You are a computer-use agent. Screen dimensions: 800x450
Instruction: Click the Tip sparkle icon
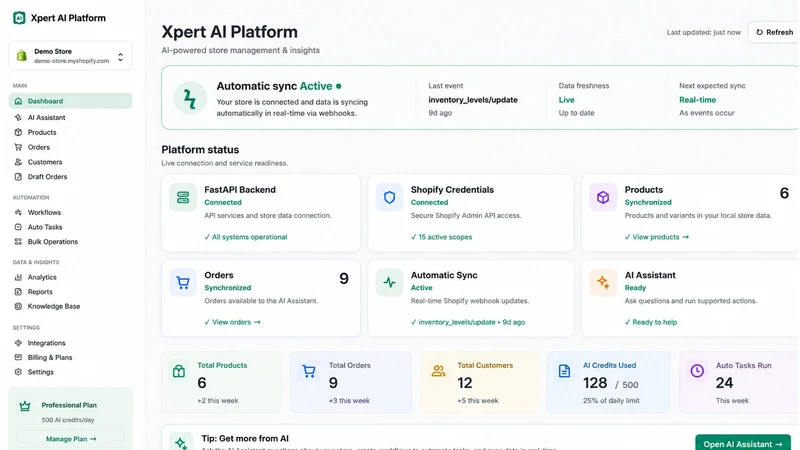(x=181, y=443)
